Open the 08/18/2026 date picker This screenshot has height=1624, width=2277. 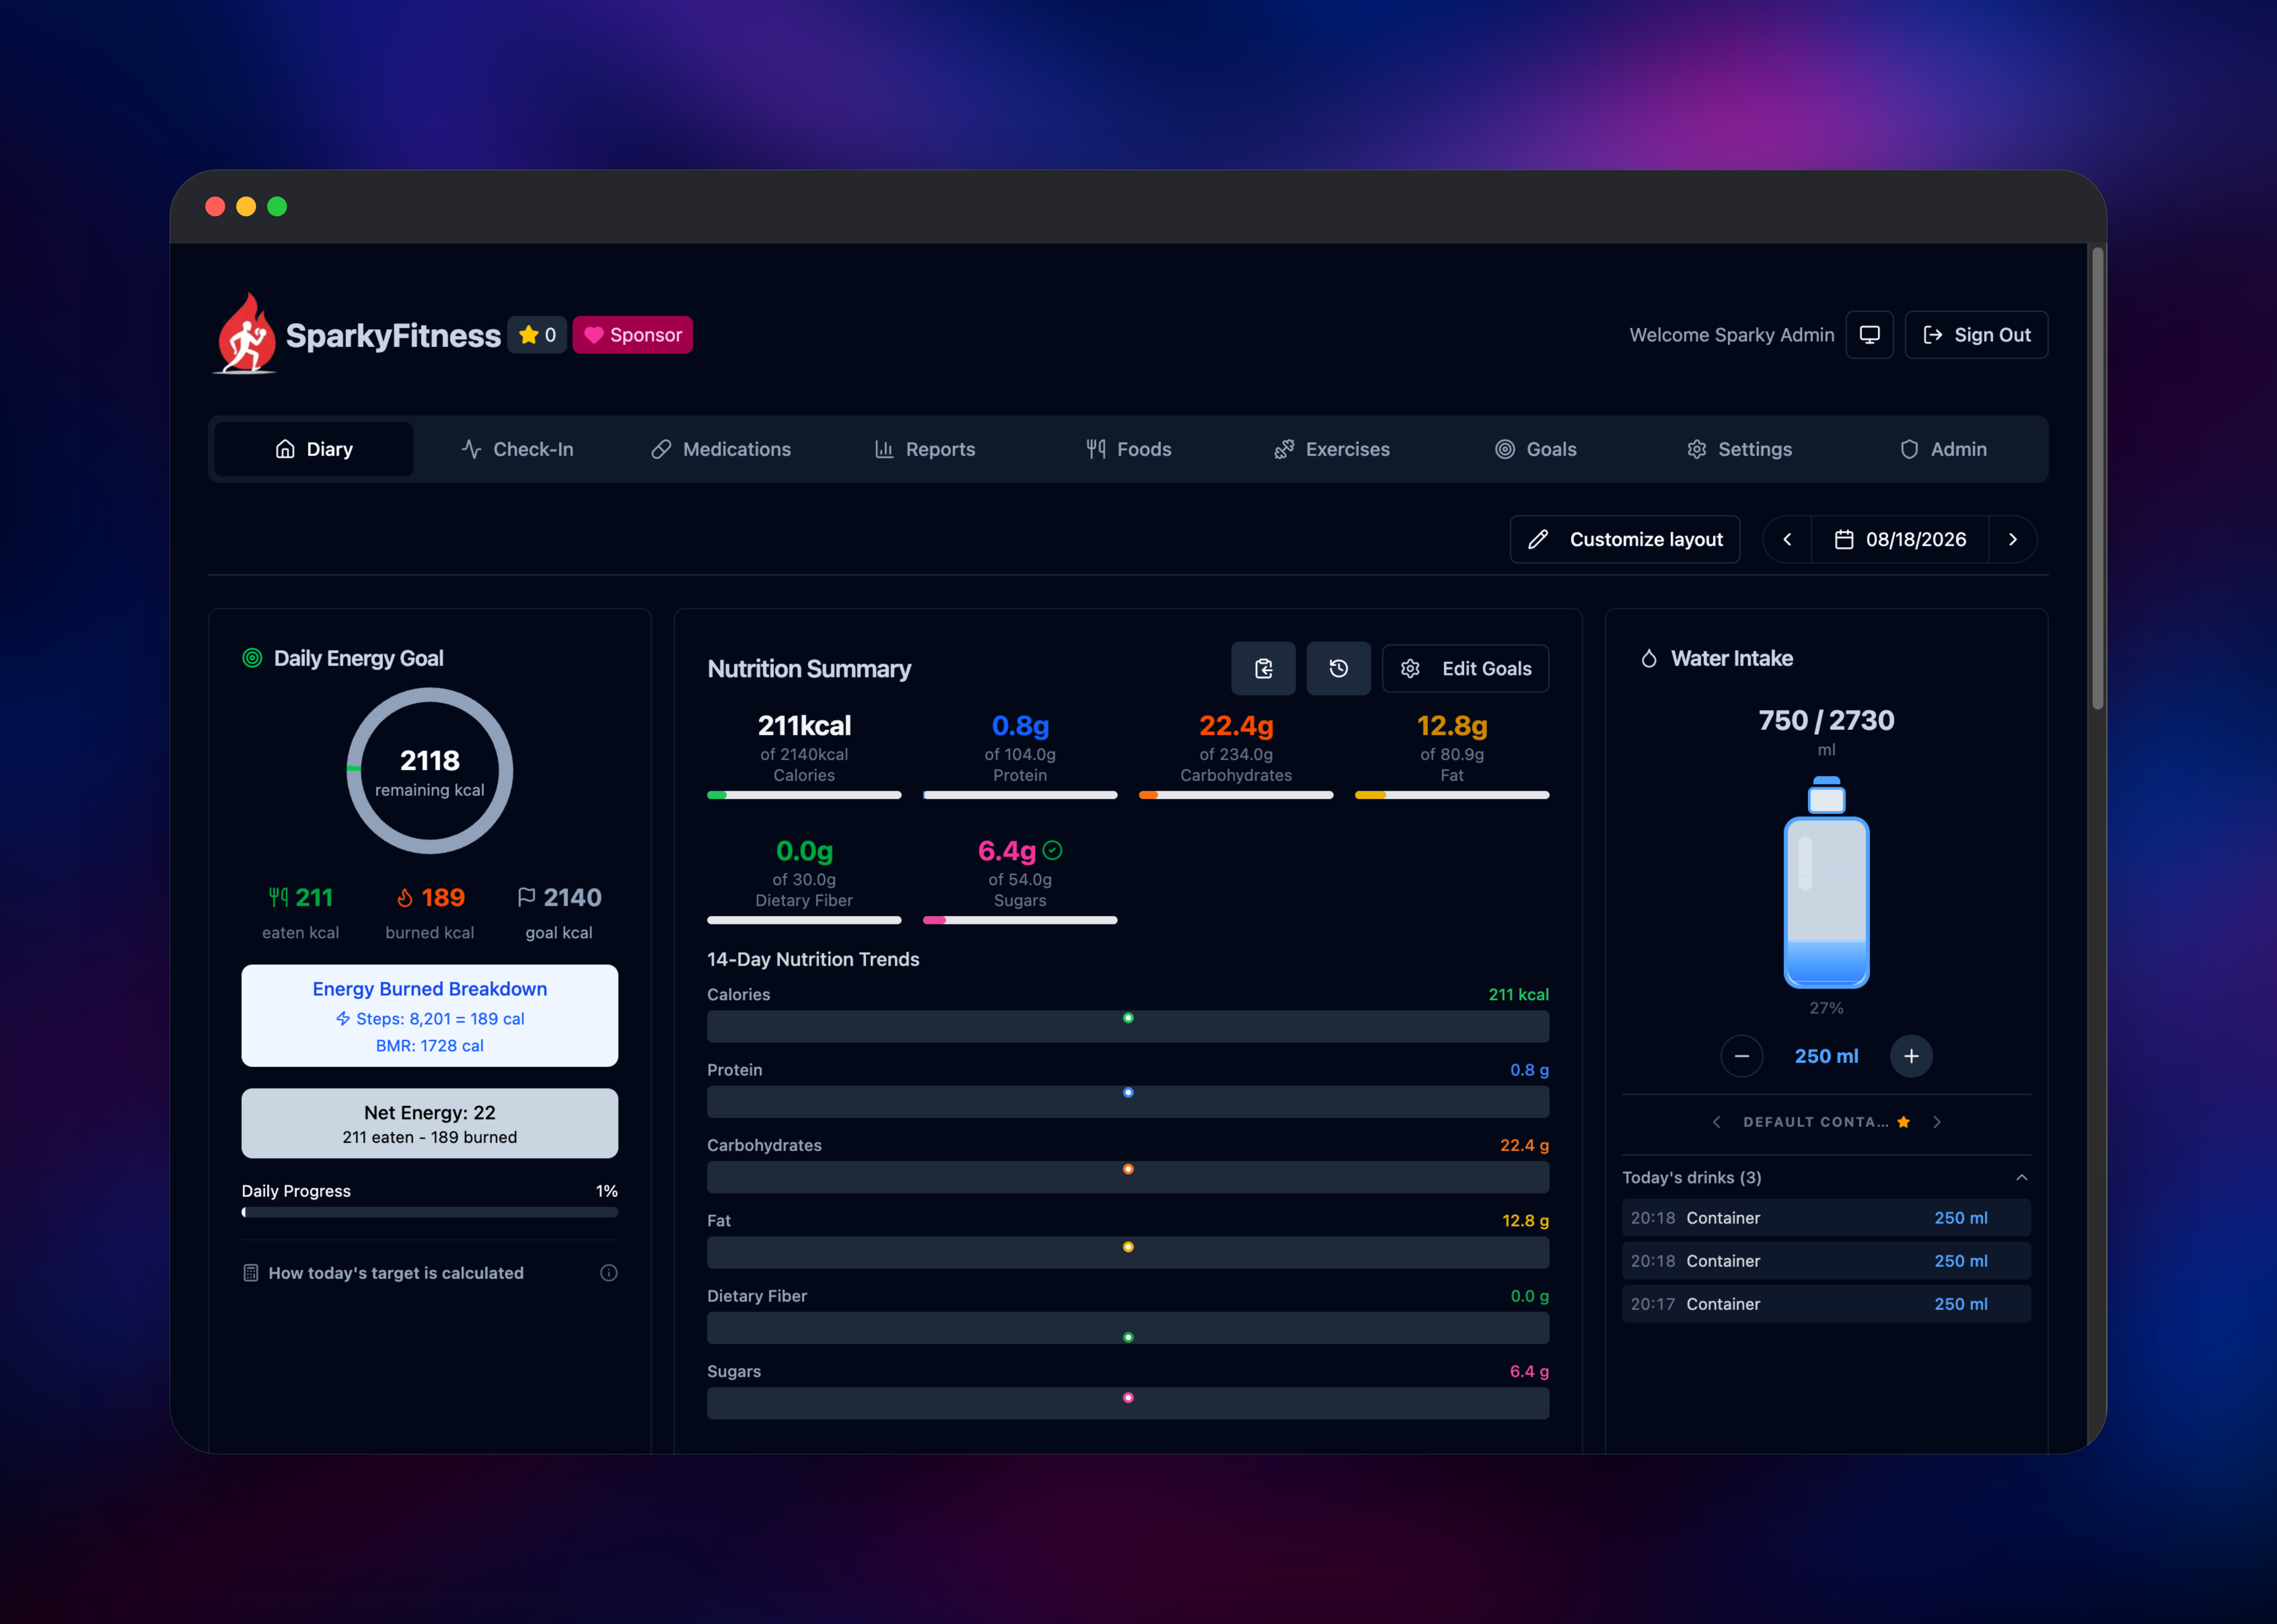[1900, 539]
